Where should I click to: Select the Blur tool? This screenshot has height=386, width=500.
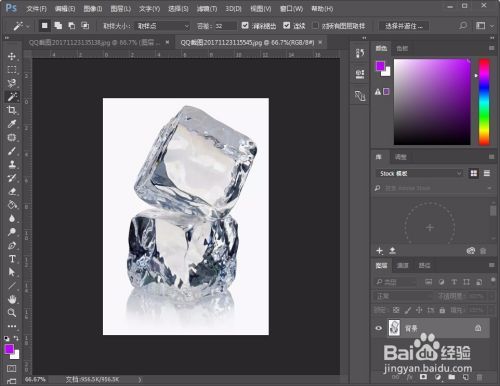pyautogui.click(x=12, y=218)
